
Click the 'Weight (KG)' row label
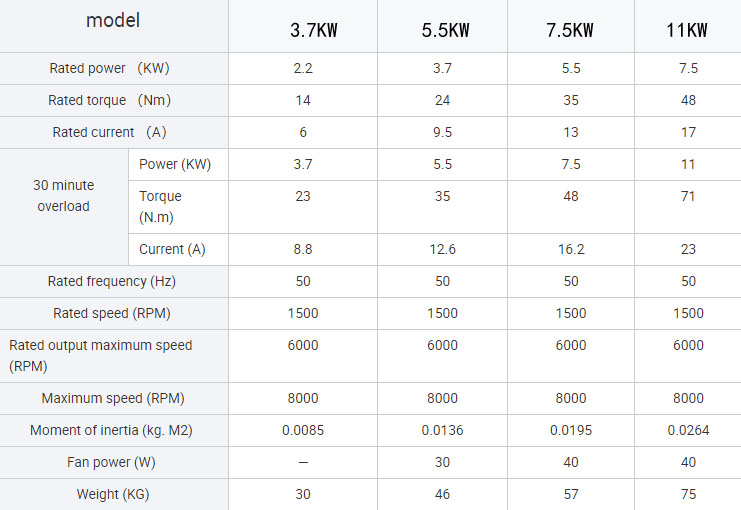[x=113, y=495]
